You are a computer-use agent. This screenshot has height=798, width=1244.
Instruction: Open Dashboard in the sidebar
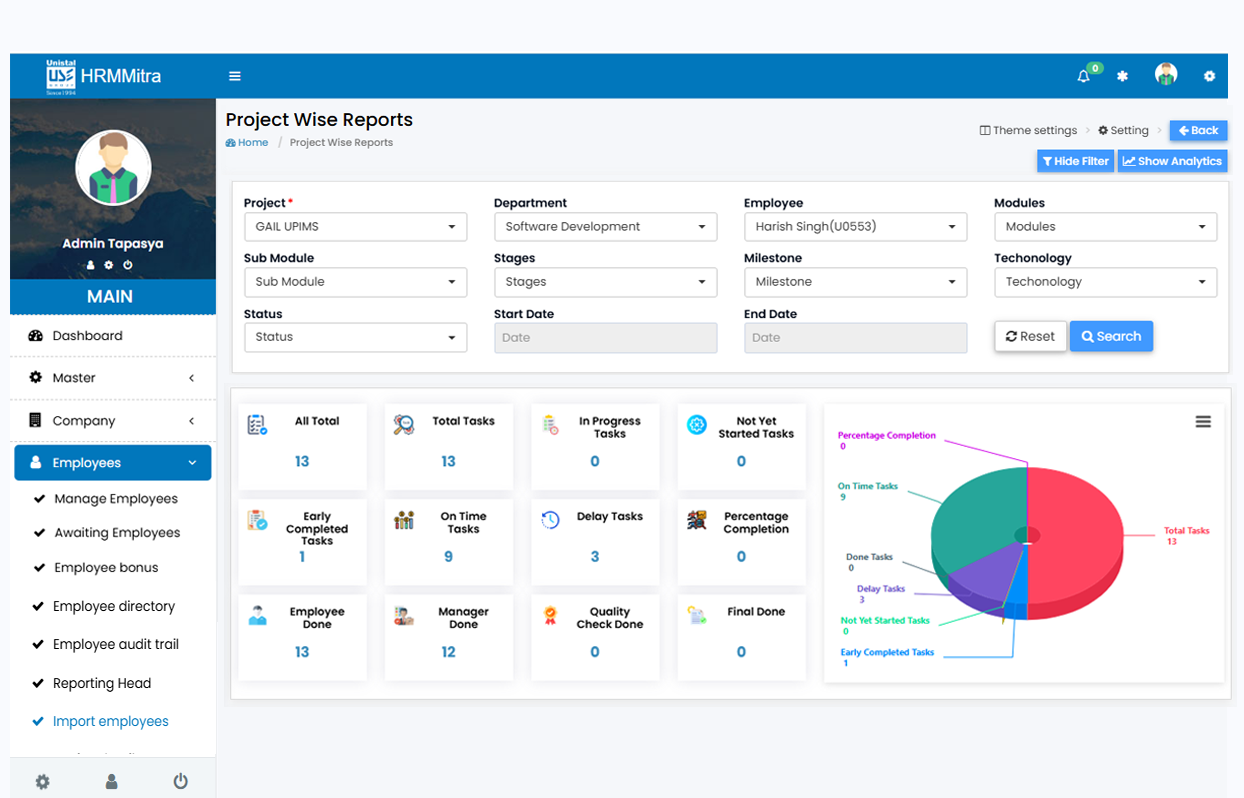(88, 336)
